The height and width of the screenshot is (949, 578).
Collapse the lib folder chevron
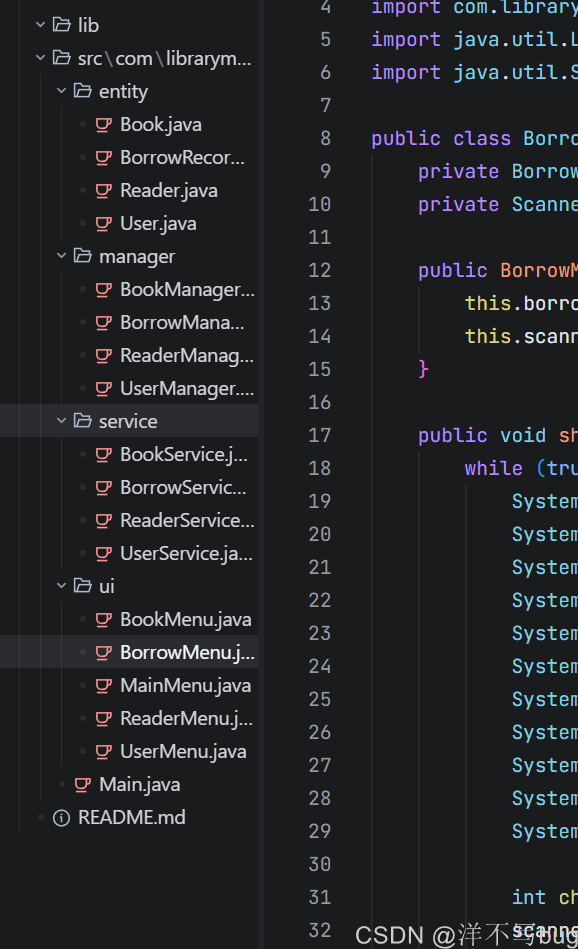[41, 25]
